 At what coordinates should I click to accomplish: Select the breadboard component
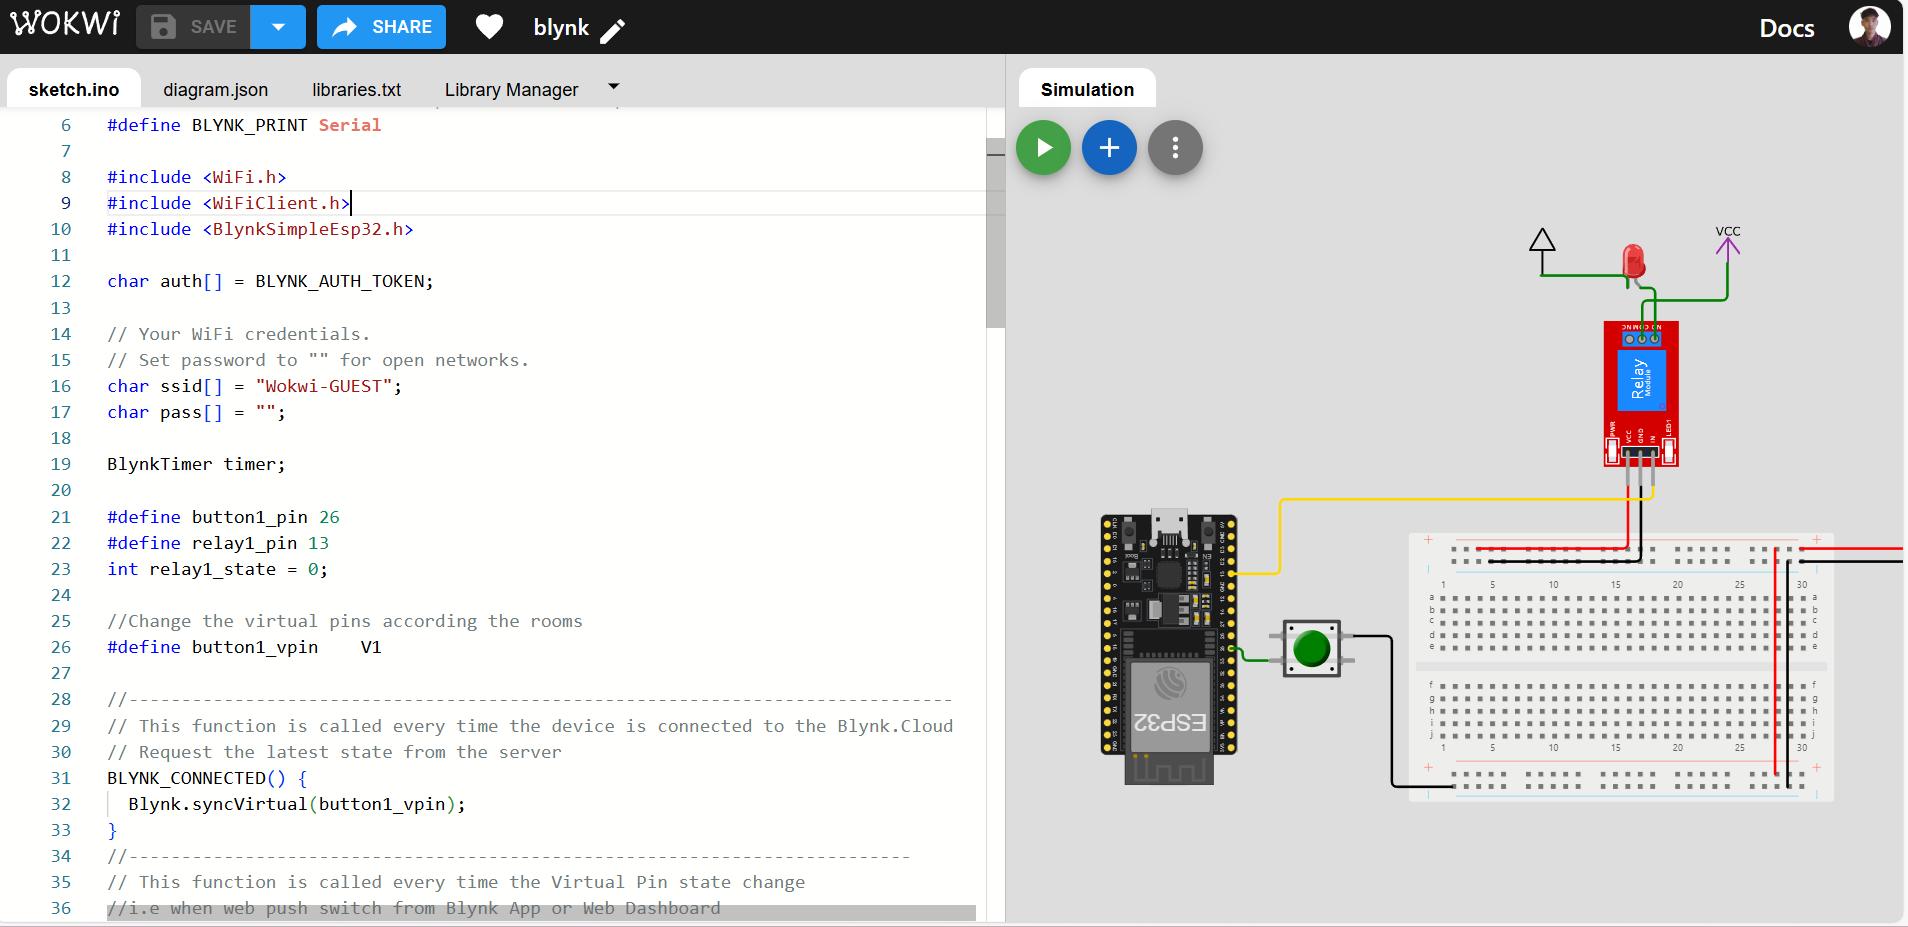tap(1620, 667)
